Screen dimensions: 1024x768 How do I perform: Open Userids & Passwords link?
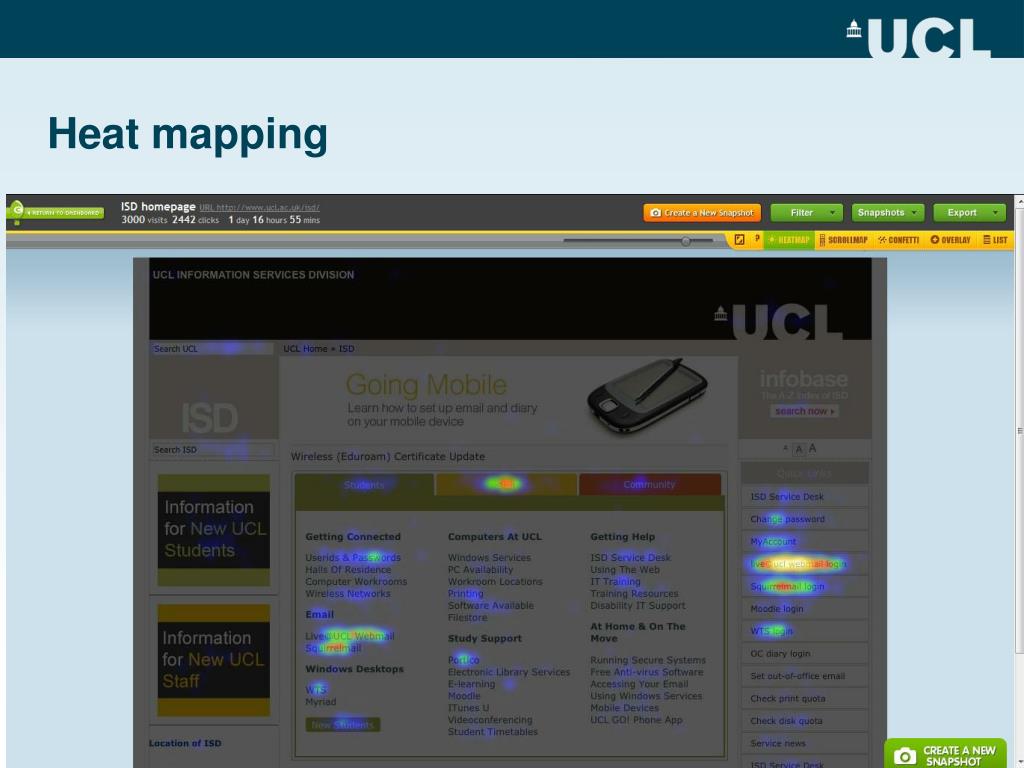pos(353,558)
